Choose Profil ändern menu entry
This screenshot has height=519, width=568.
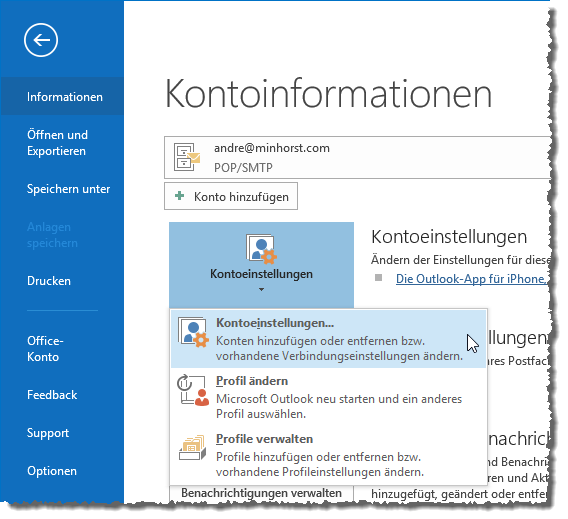pos(328,397)
